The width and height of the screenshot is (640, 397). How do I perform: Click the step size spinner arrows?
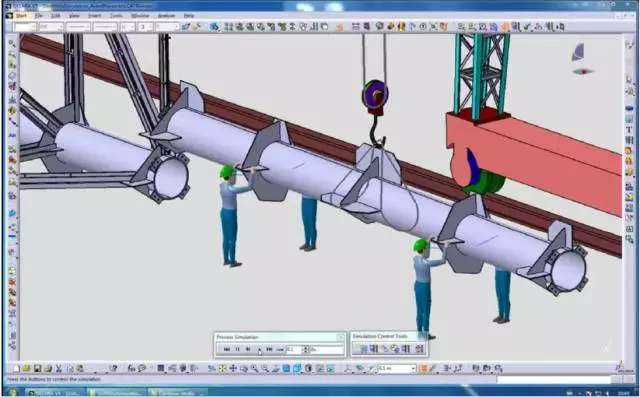tap(306, 349)
